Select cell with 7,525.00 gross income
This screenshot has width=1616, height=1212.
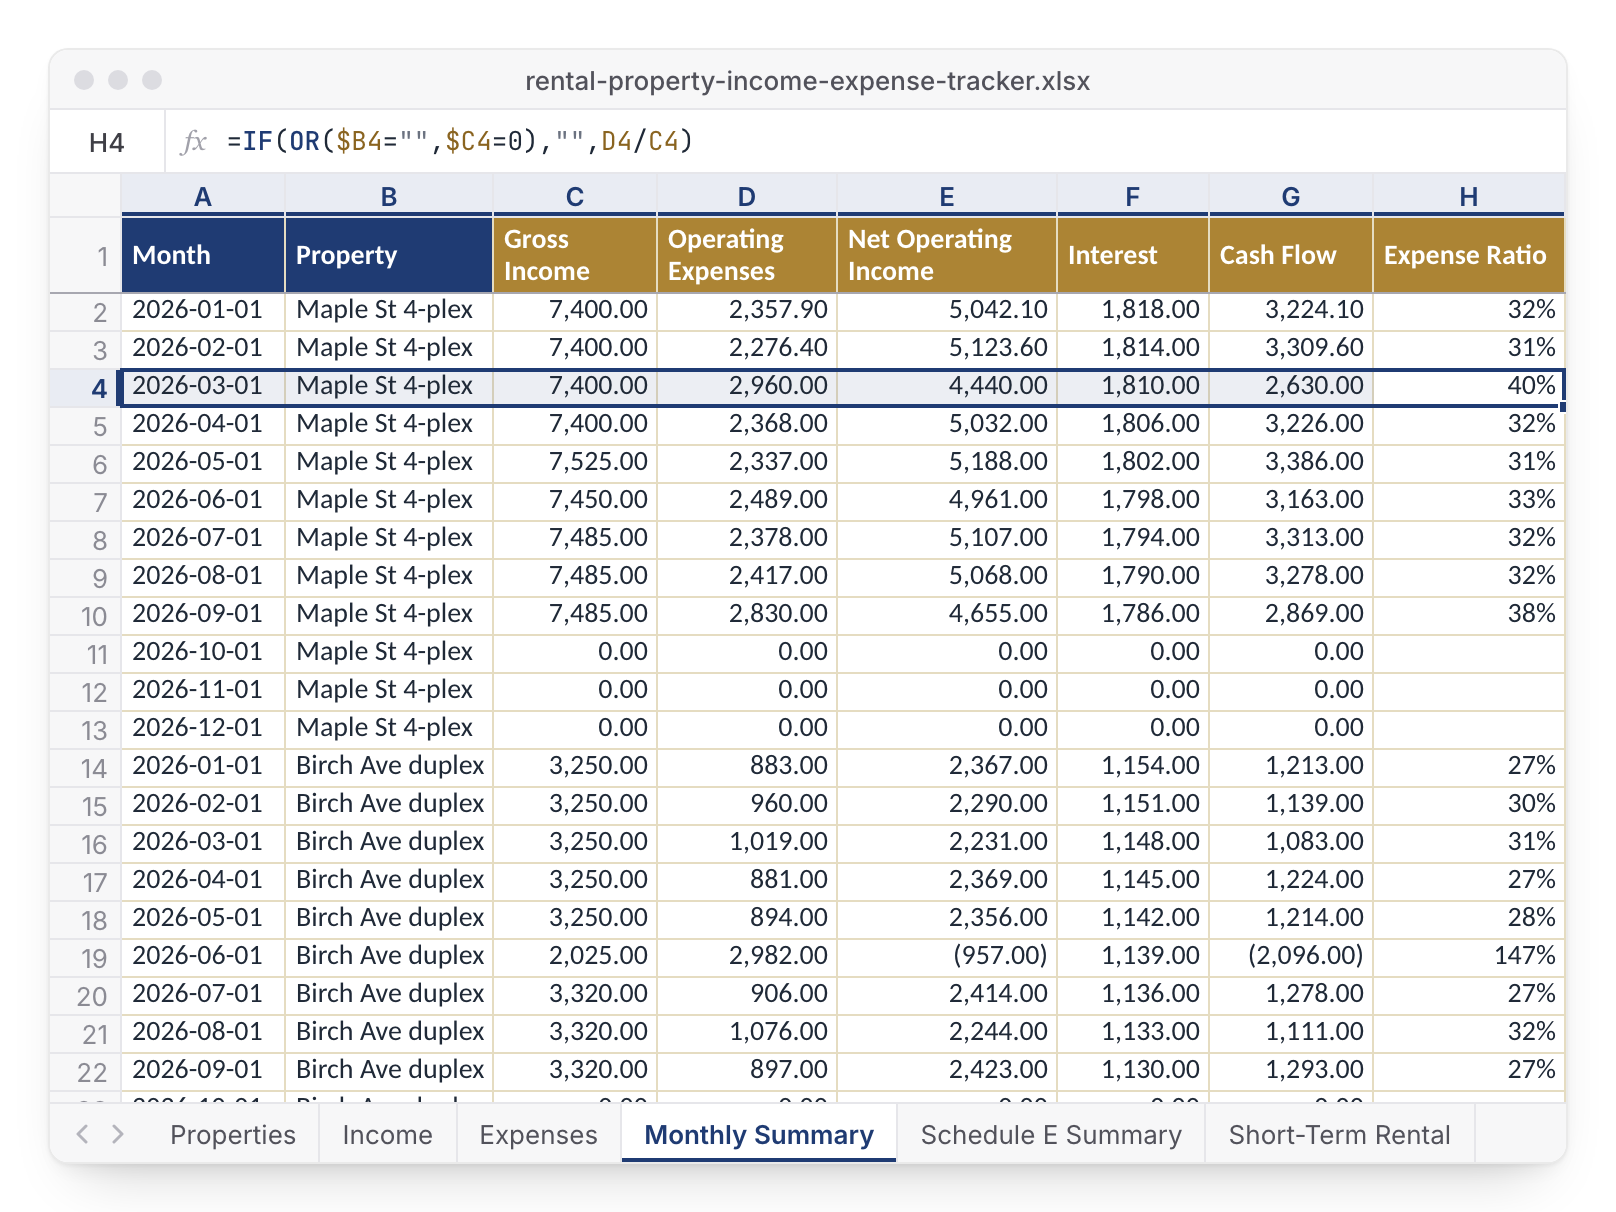click(x=575, y=462)
